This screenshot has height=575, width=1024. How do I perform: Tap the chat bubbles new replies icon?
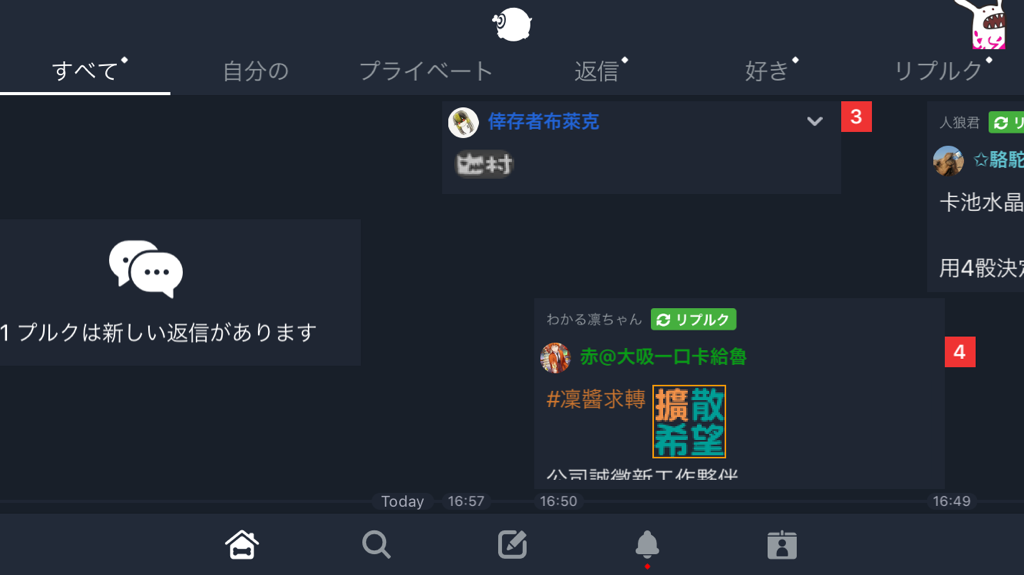146,269
